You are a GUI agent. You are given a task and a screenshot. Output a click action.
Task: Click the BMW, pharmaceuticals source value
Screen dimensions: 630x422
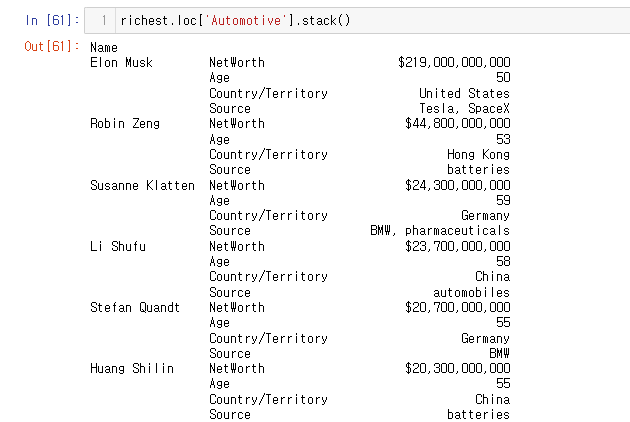(440, 231)
